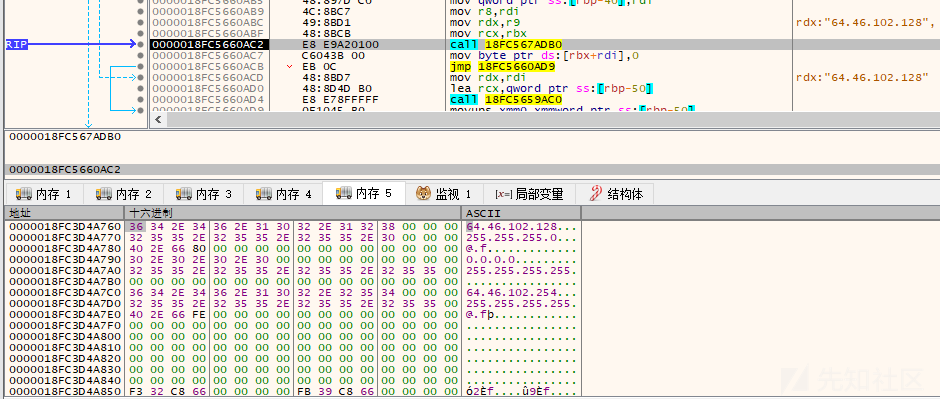Select the call 18FC567ADB0 instruction line

(506, 44)
